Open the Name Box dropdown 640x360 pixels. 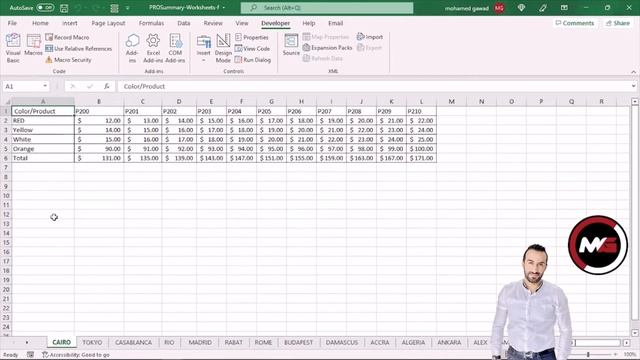point(45,86)
